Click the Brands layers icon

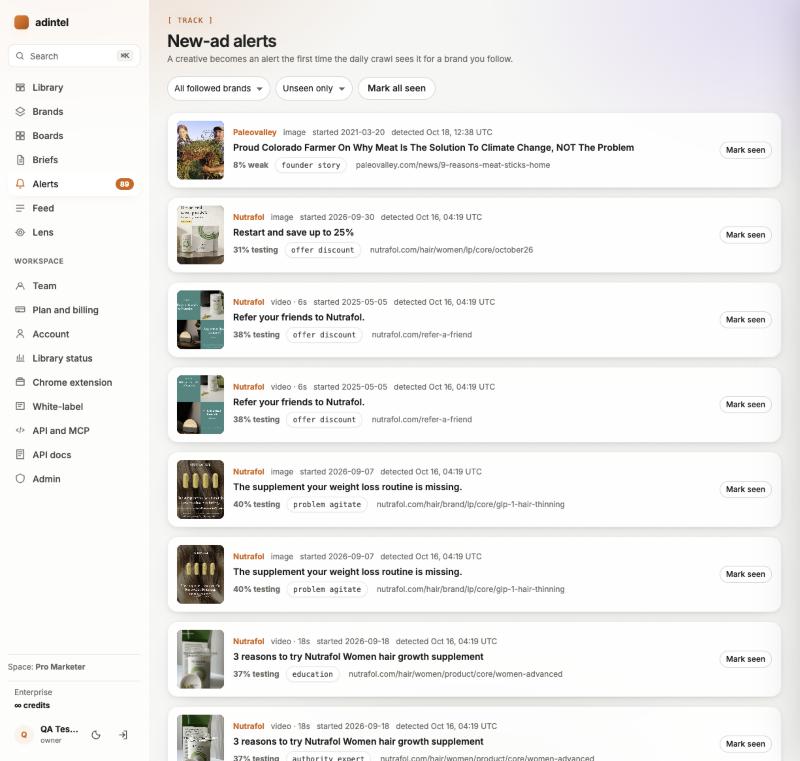point(20,111)
